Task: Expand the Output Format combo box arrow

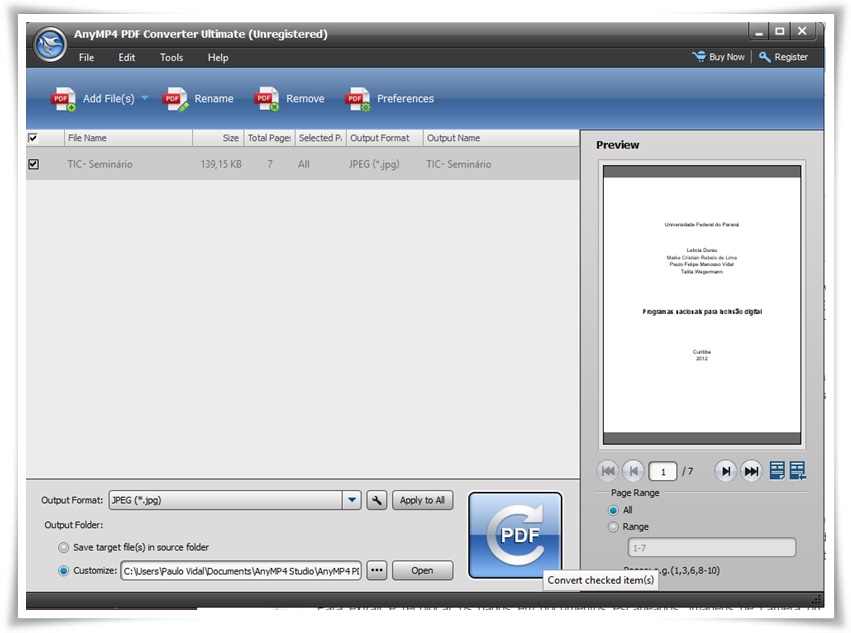Action: (x=352, y=500)
